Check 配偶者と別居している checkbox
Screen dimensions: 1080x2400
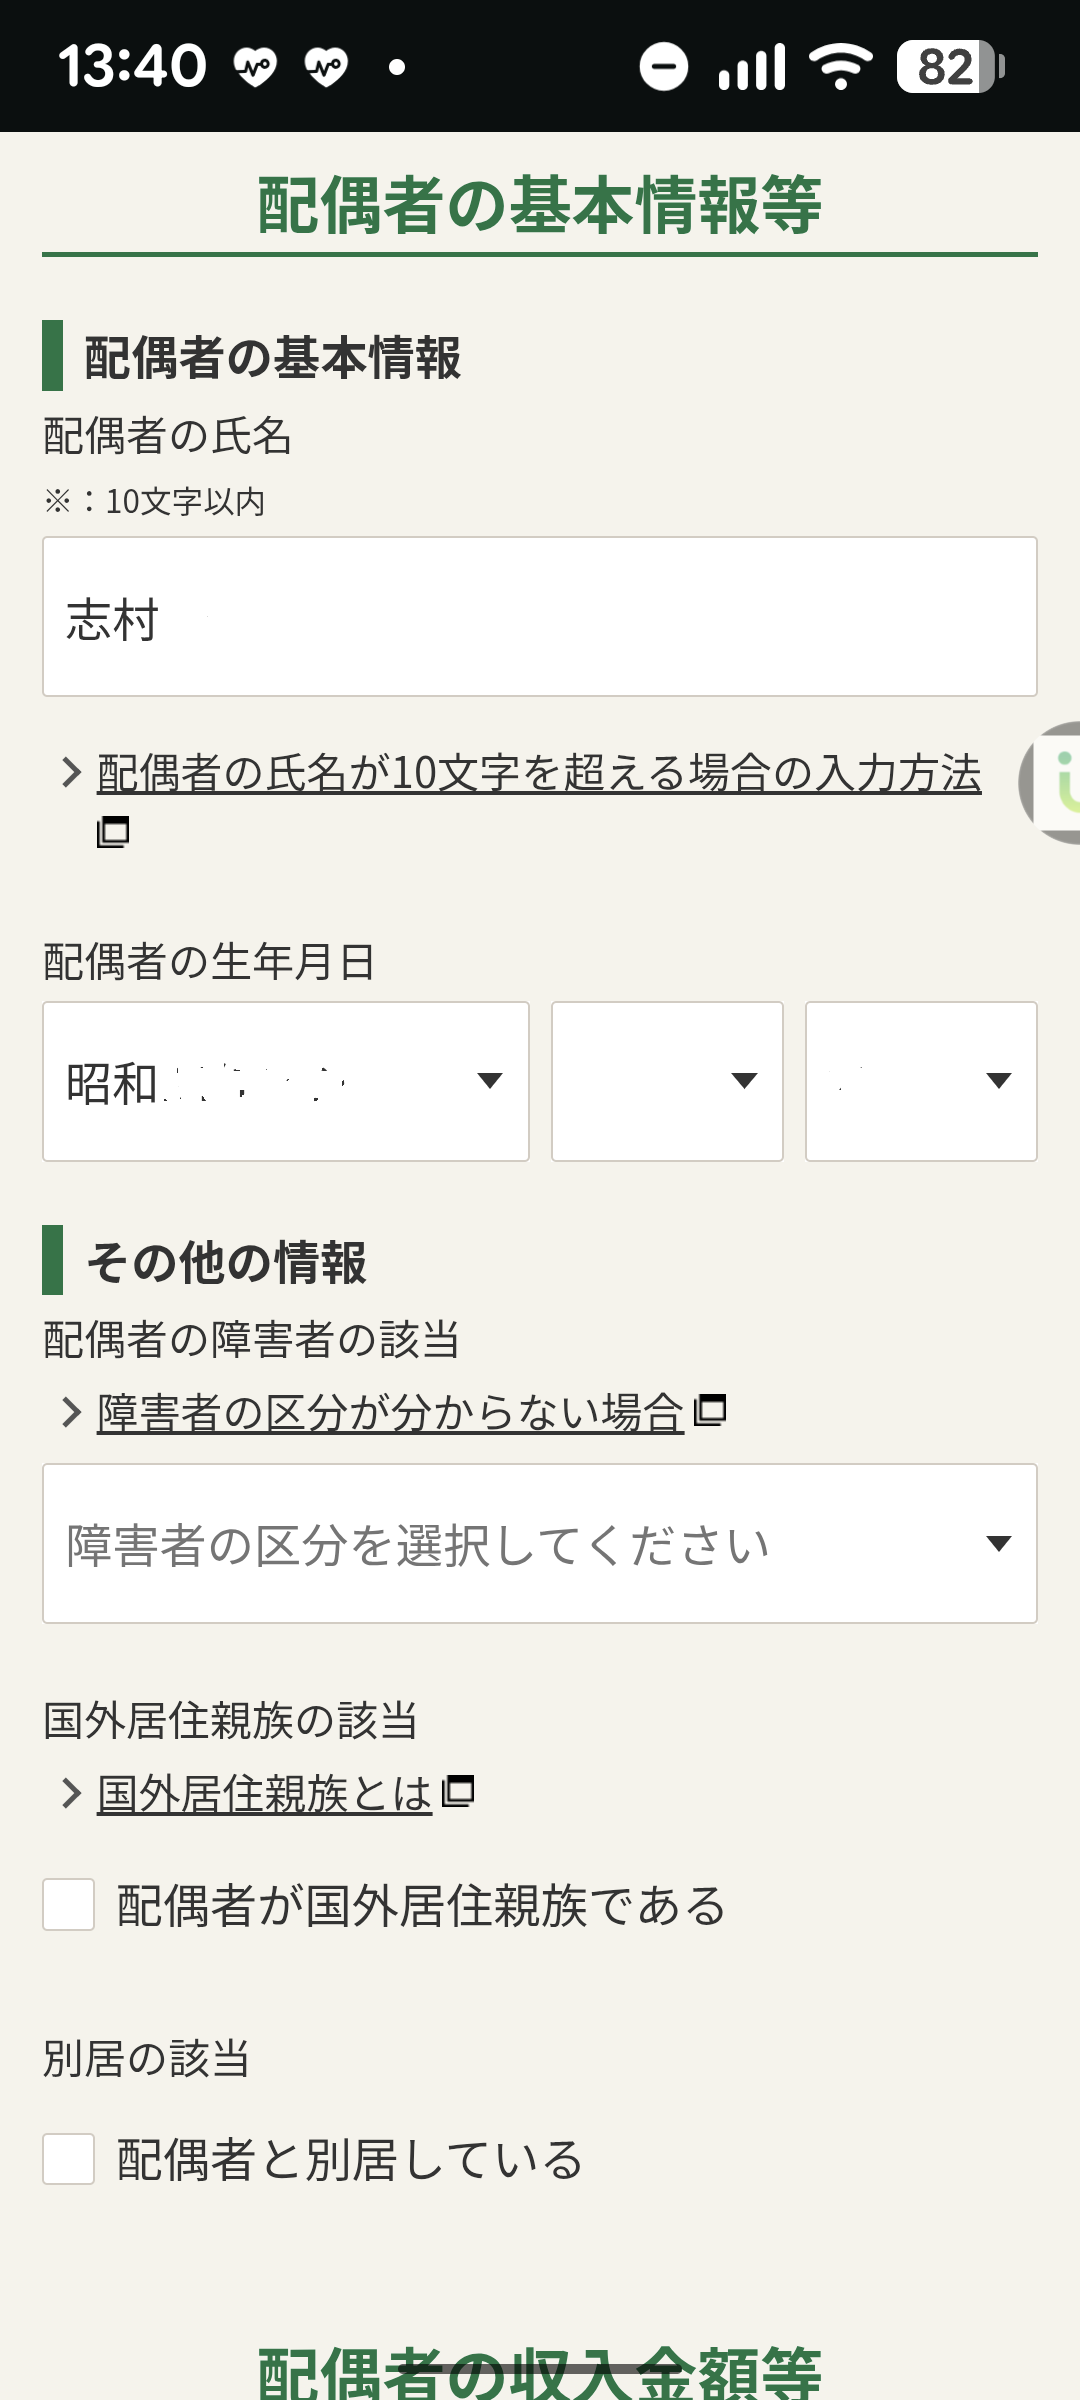tap(69, 2158)
